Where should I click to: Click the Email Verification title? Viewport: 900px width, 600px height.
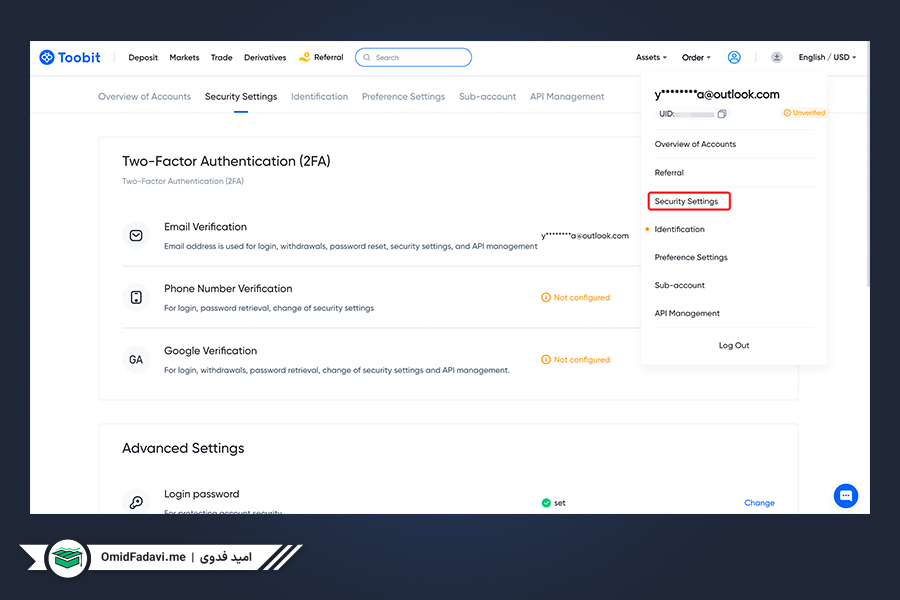coord(205,227)
